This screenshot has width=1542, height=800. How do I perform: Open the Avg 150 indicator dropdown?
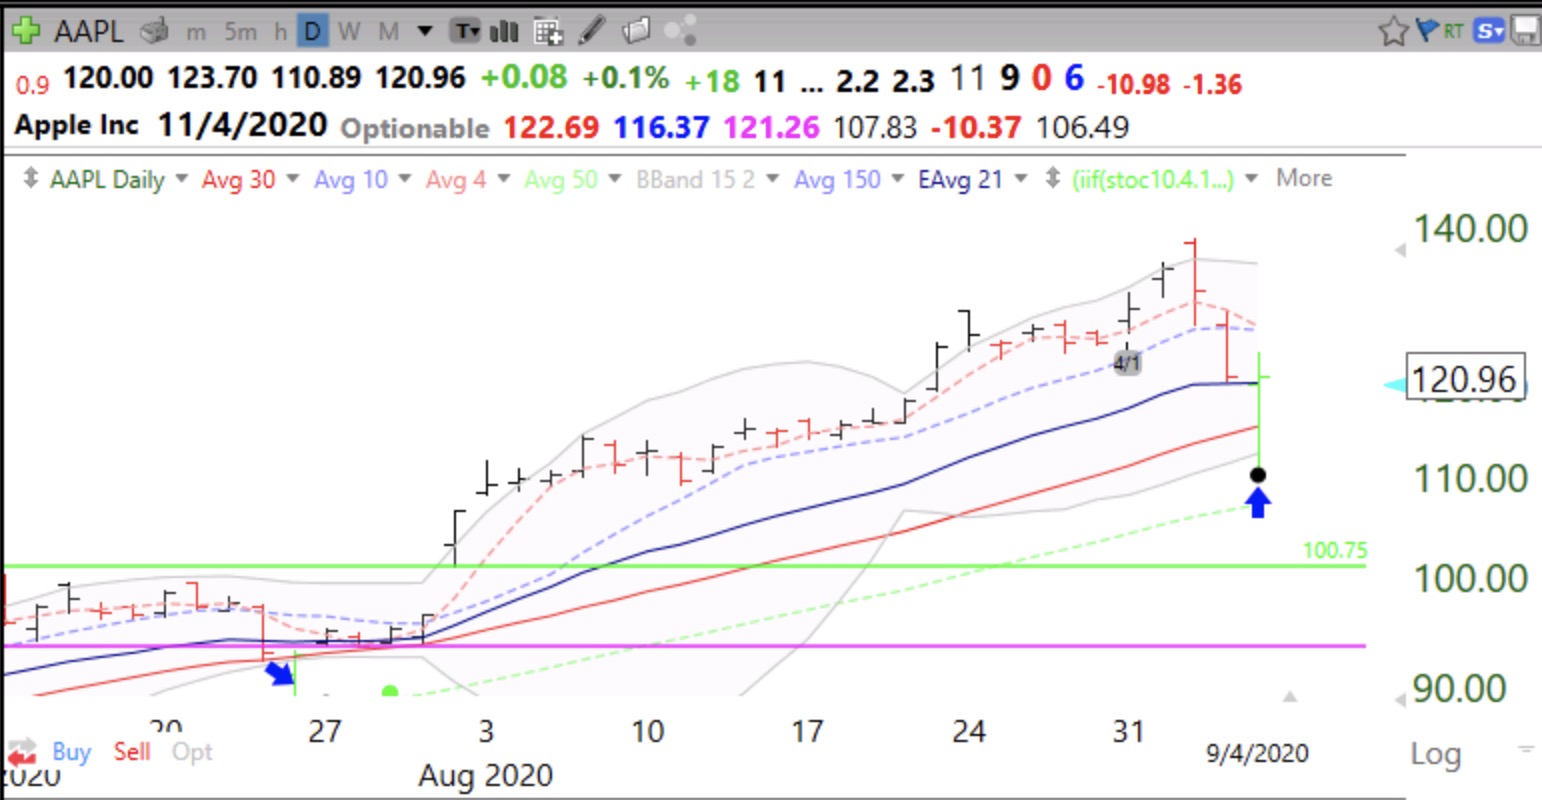[x=897, y=179]
